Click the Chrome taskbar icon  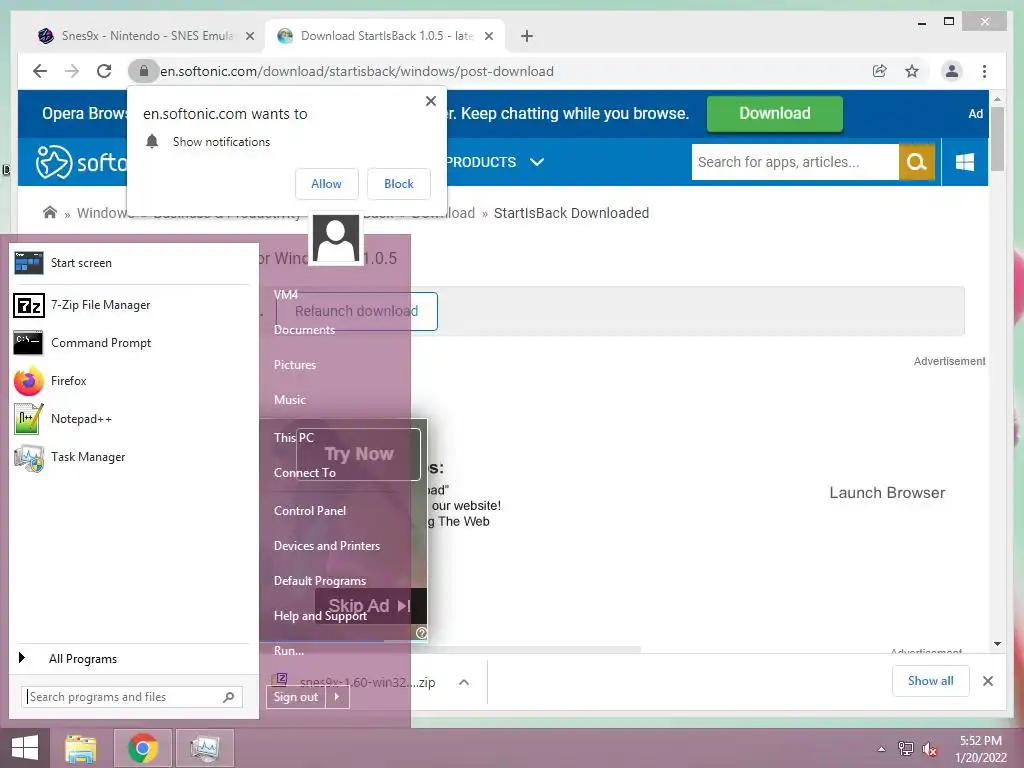coord(143,748)
